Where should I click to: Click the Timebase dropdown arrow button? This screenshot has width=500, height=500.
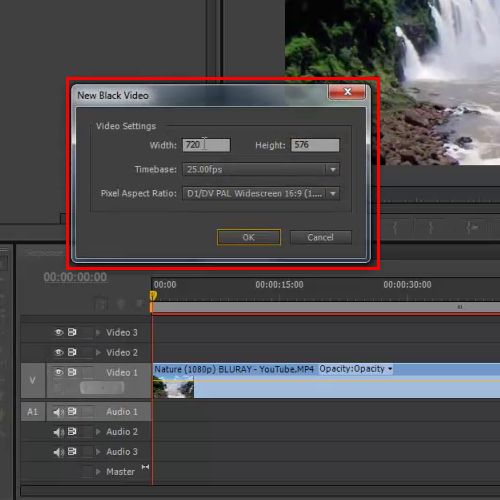pyautogui.click(x=333, y=169)
